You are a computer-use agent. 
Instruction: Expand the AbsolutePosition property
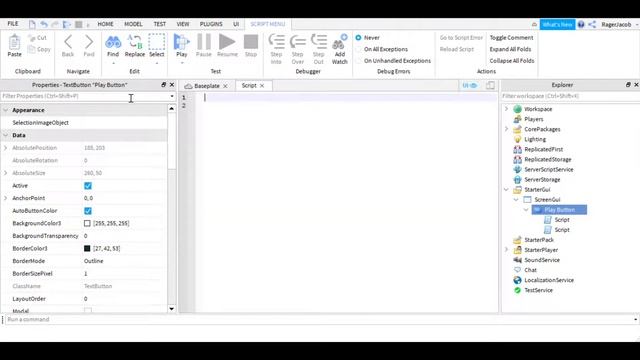(5, 148)
